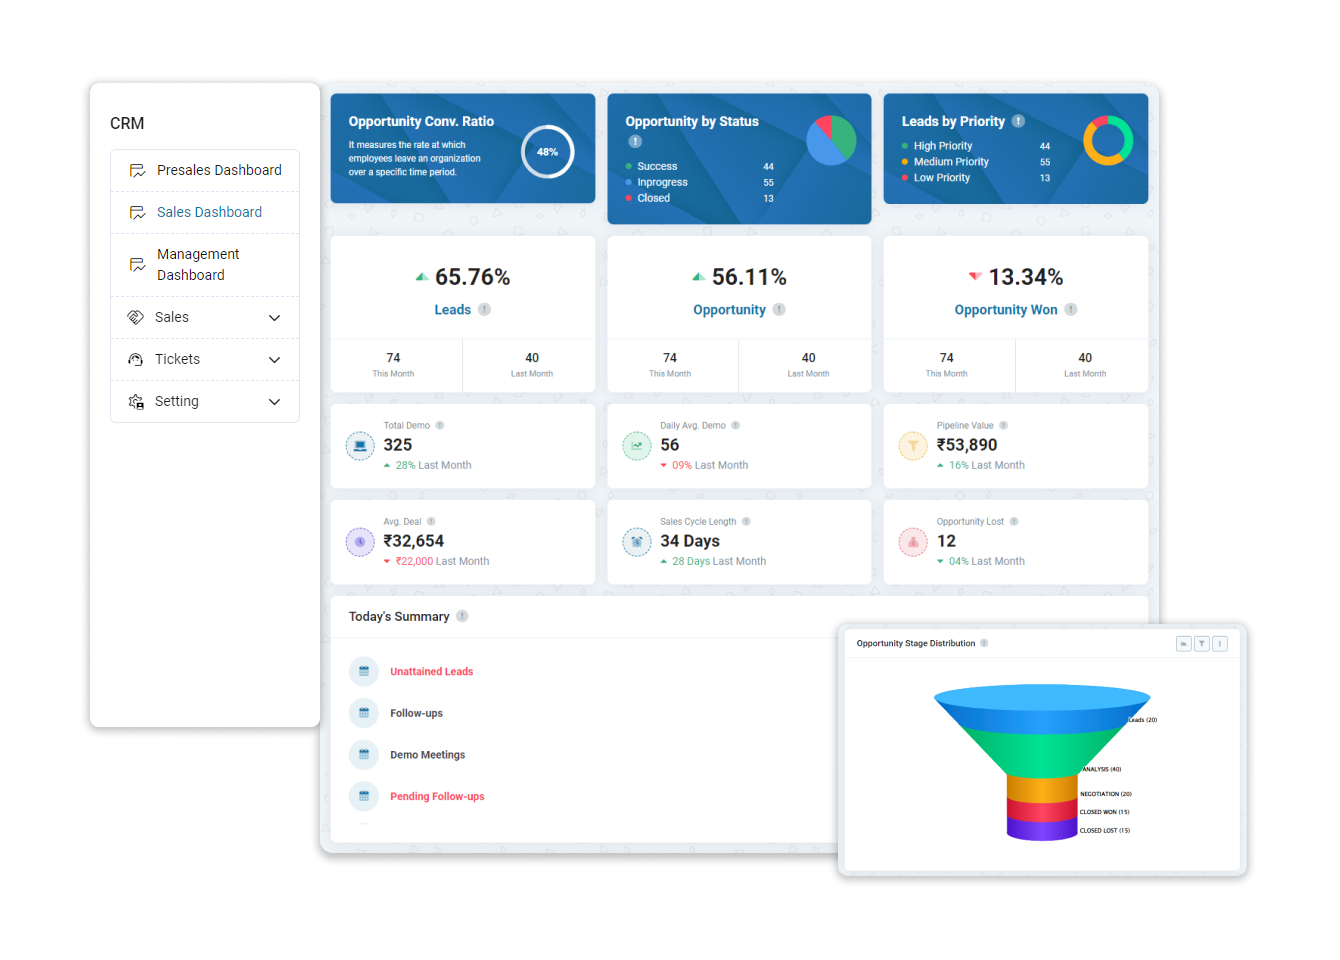Click the Opportunity Lost card icon

(913, 542)
